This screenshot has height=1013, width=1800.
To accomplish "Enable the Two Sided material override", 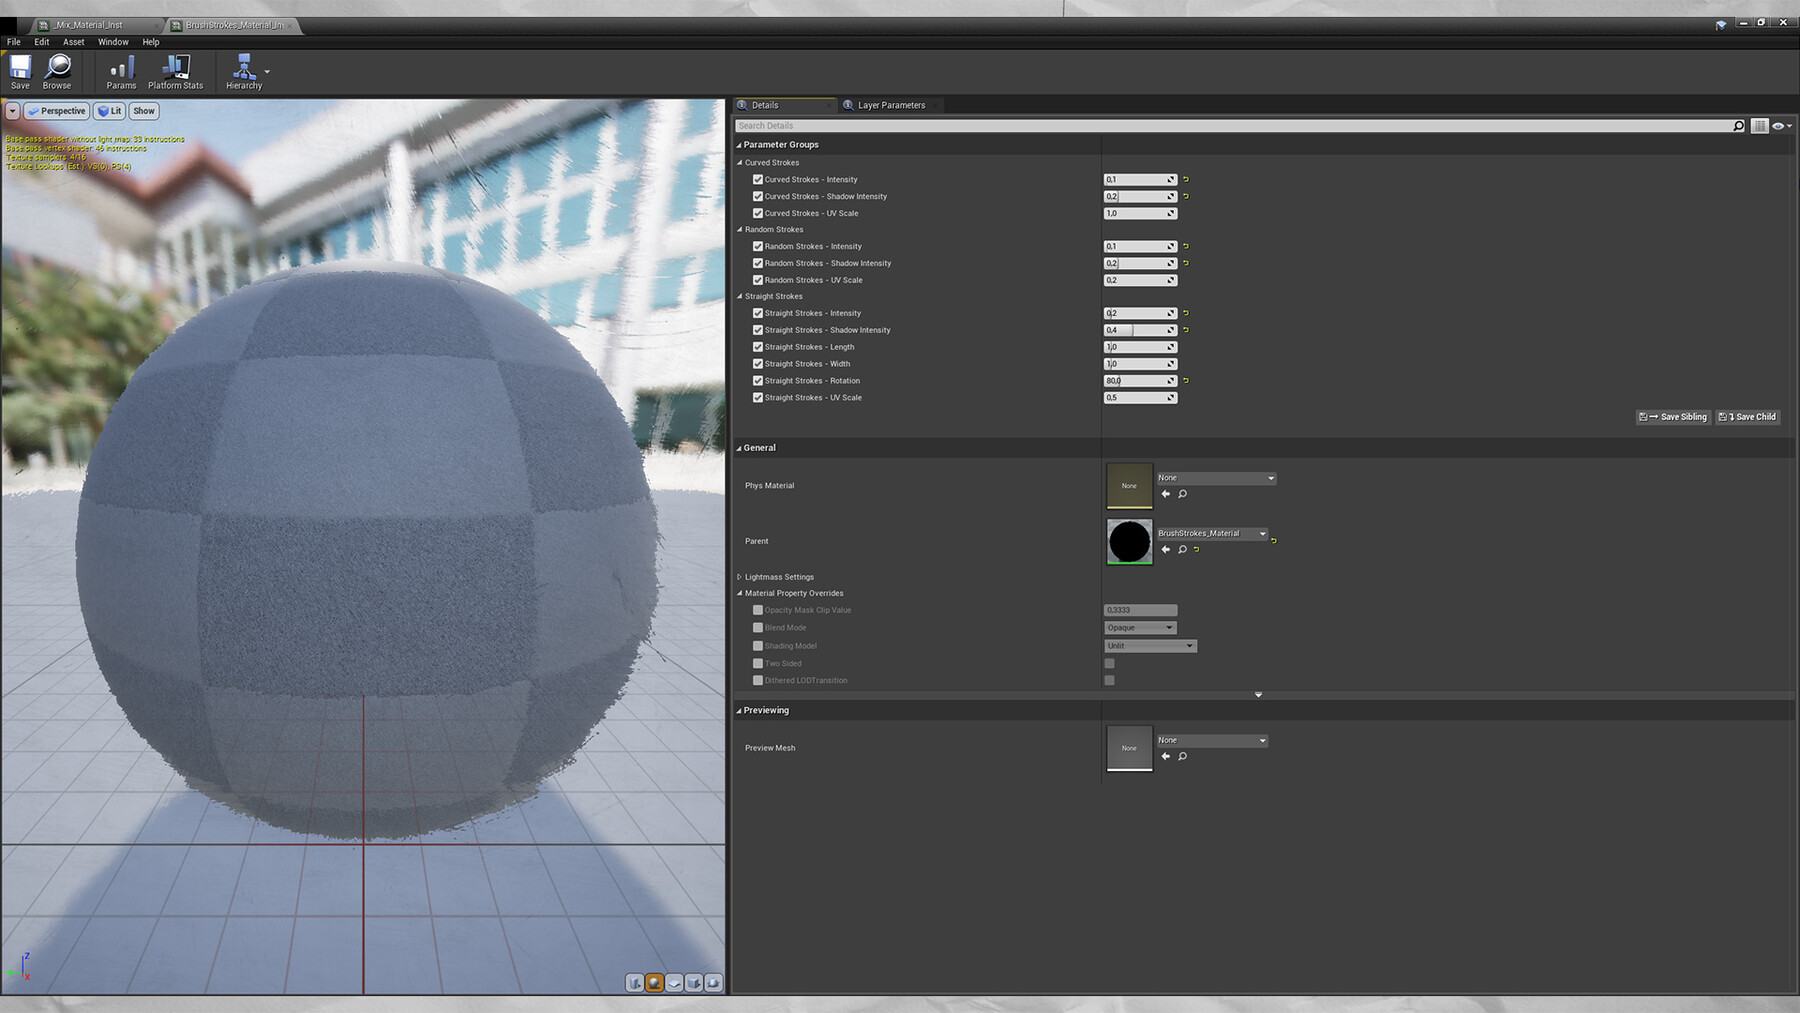I will pos(758,663).
